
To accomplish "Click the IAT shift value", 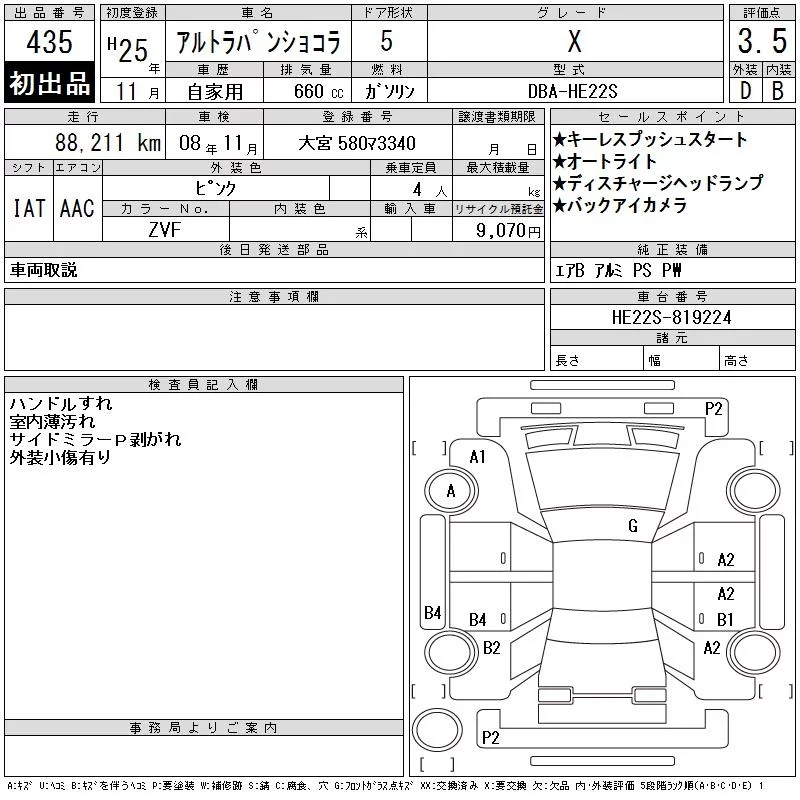I will tap(29, 208).
